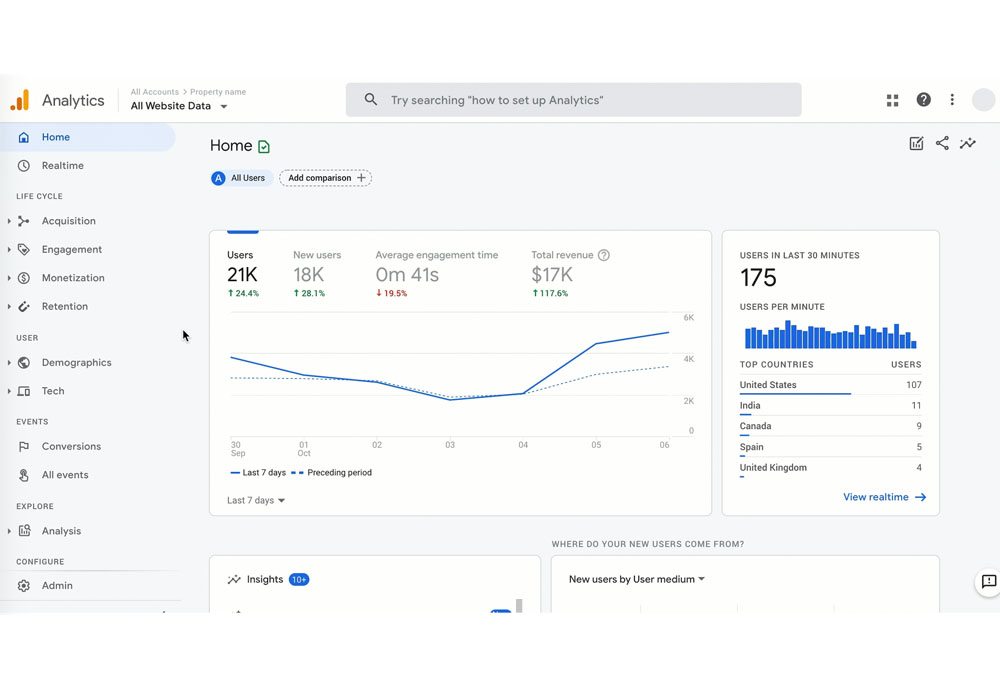Click the Analysis chart icon
The height and width of the screenshot is (700, 1000).
tap(24, 530)
